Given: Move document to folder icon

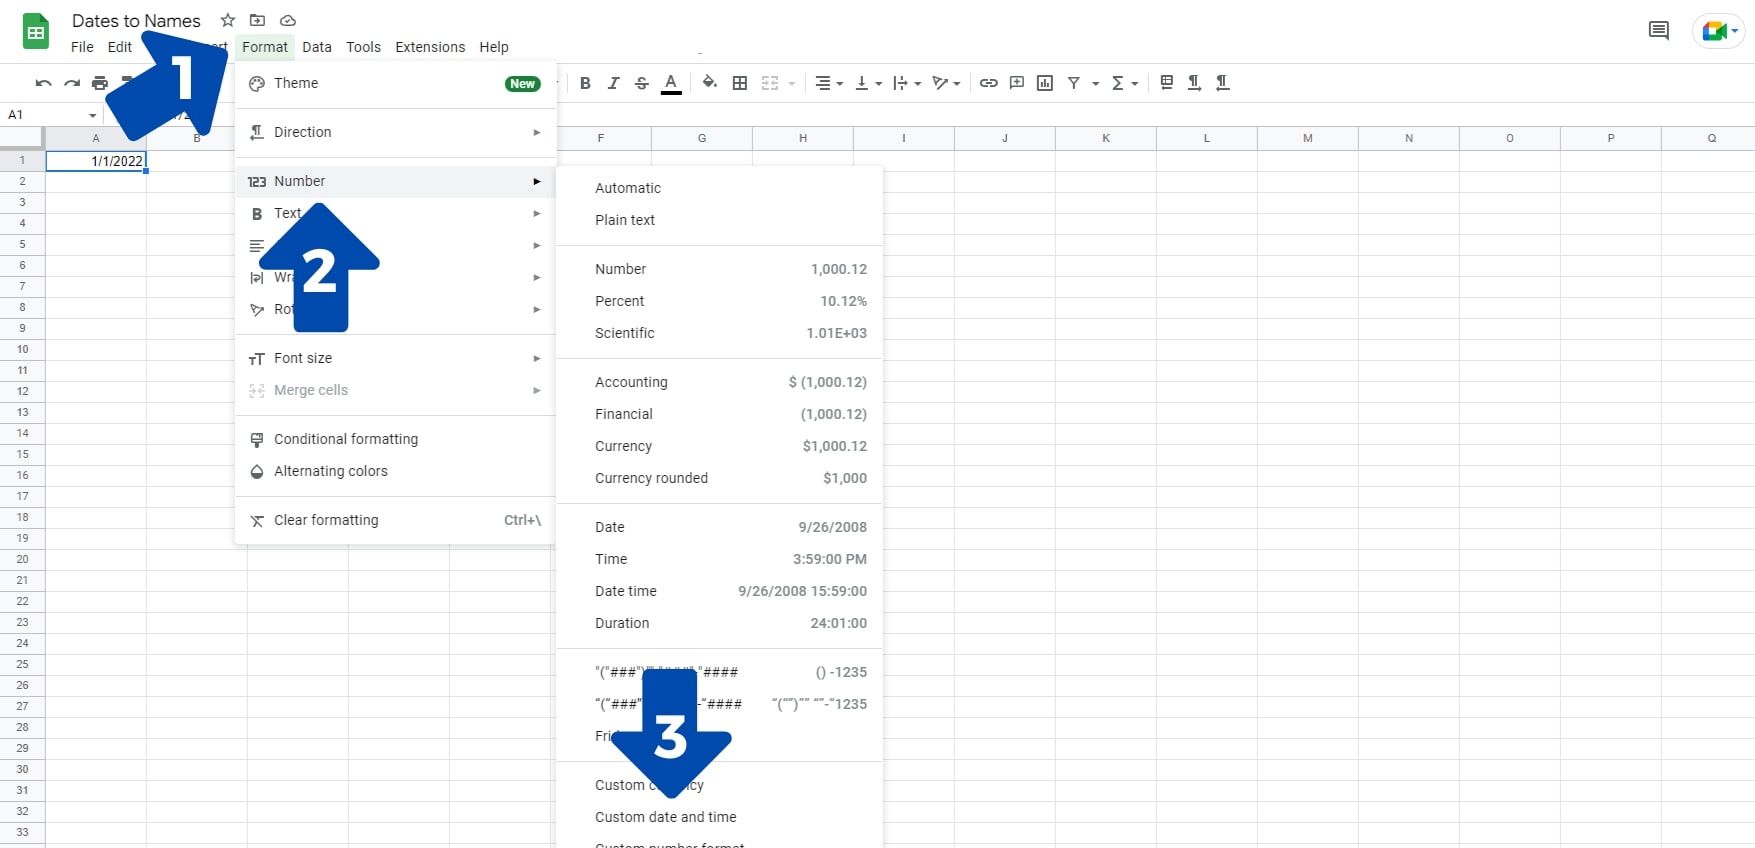Looking at the screenshot, I should point(257,20).
